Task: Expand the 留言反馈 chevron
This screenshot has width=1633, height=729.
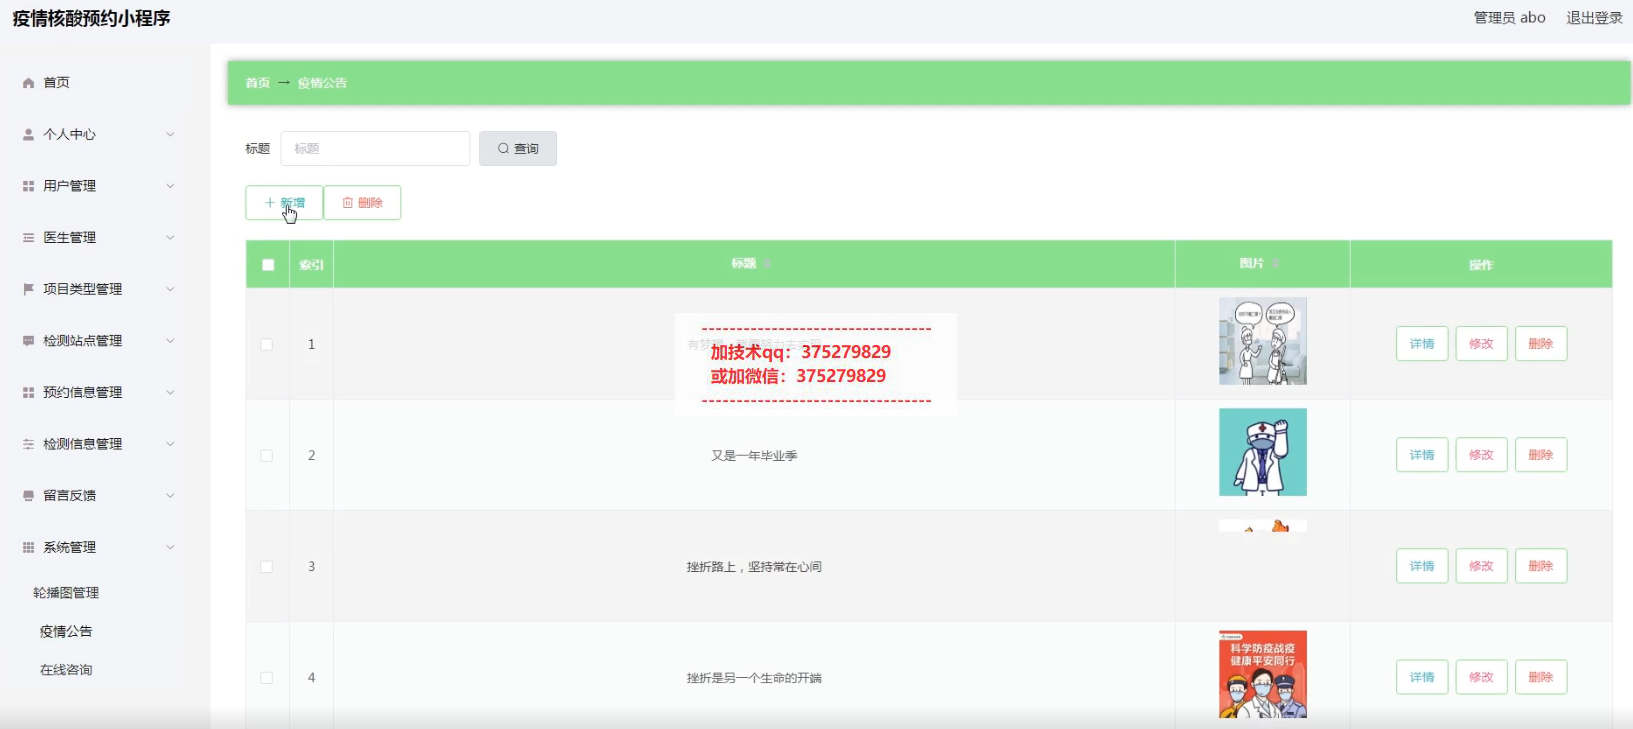Action: (170, 496)
